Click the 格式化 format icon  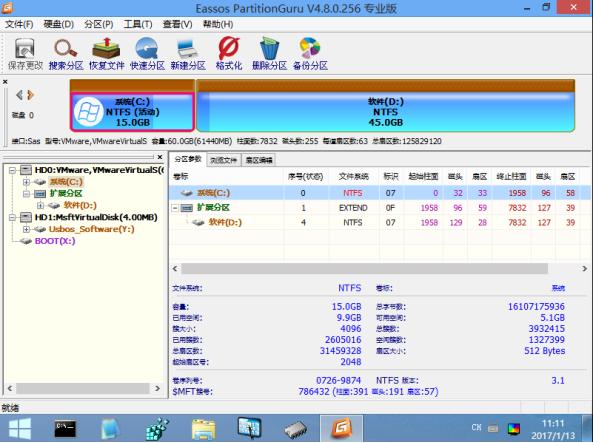pyautogui.click(x=229, y=54)
